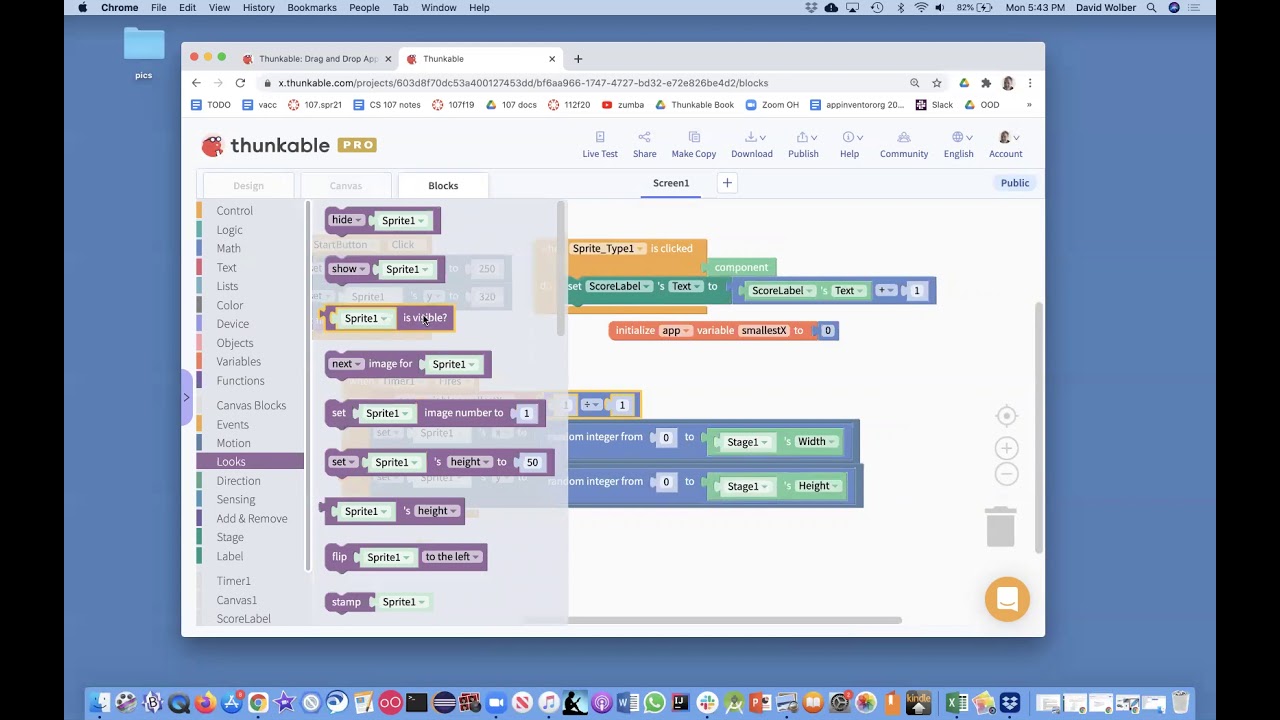The image size is (1280, 720).
Task: Select ScoreLabel component blocks
Action: (243, 619)
